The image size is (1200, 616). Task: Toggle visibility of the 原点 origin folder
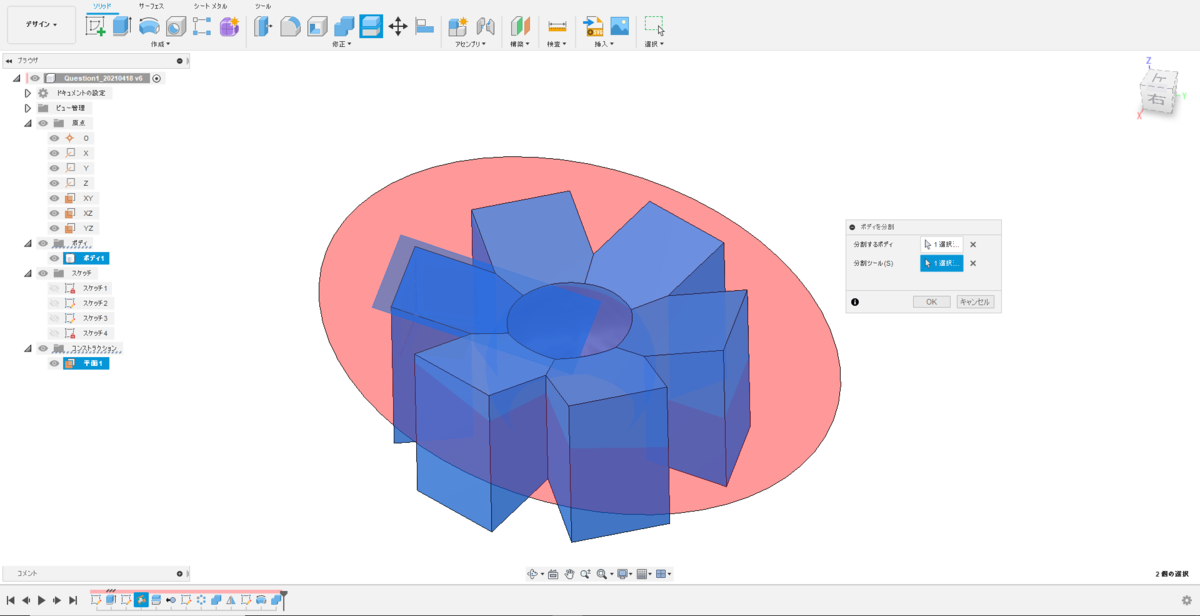pyautogui.click(x=43, y=123)
